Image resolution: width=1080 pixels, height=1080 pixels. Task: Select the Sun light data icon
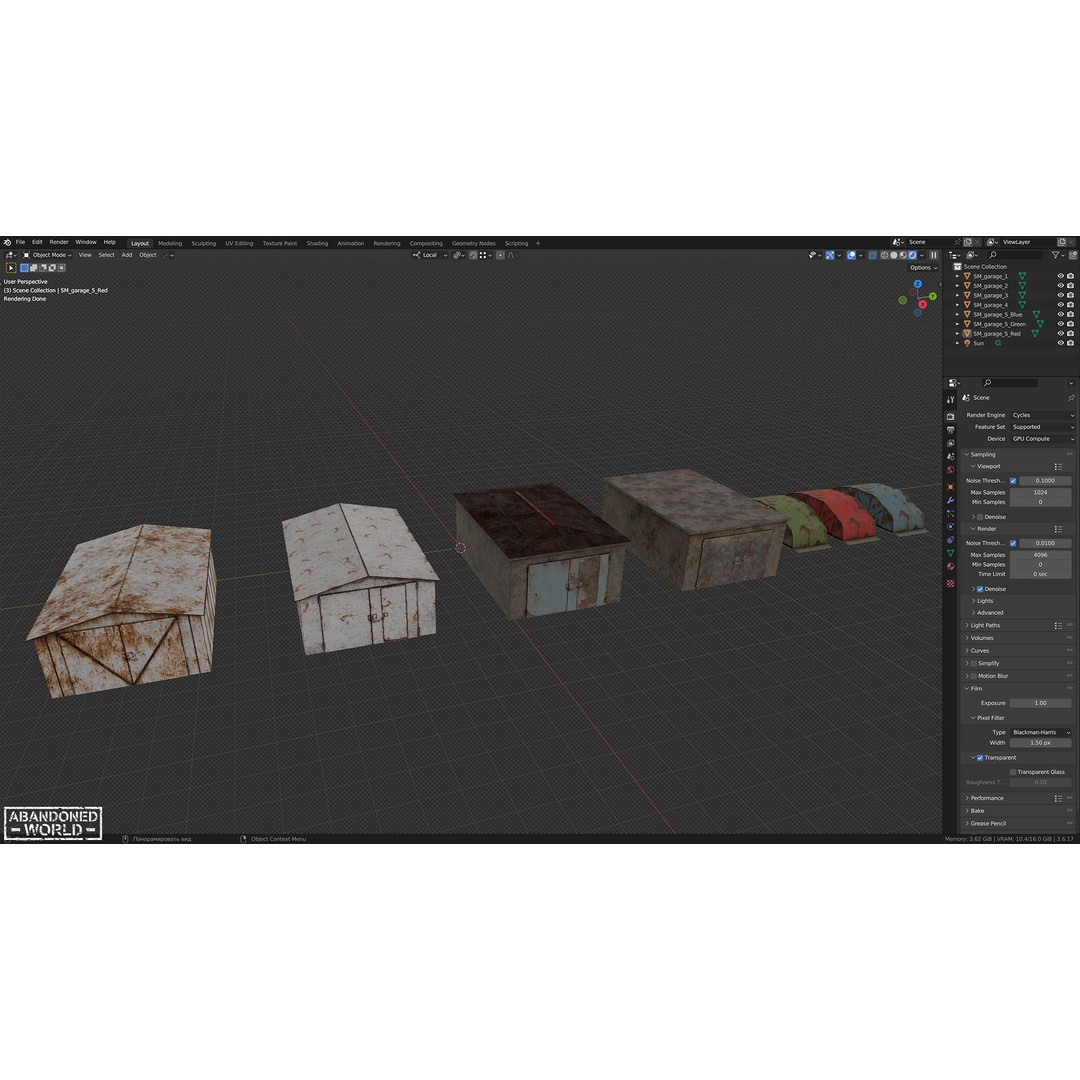[x=998, y=343]
